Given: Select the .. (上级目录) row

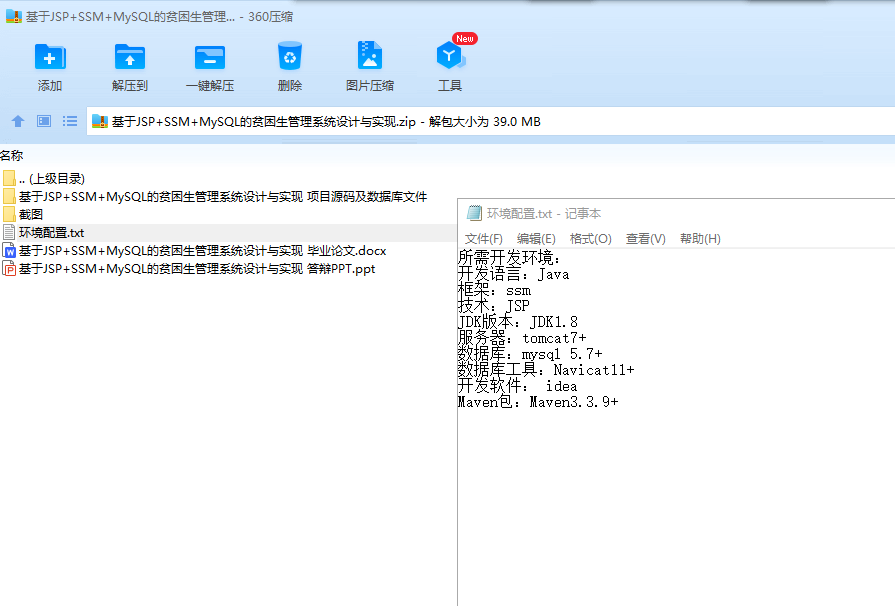Looking at the screenshot, I should (x=228, y=179).
